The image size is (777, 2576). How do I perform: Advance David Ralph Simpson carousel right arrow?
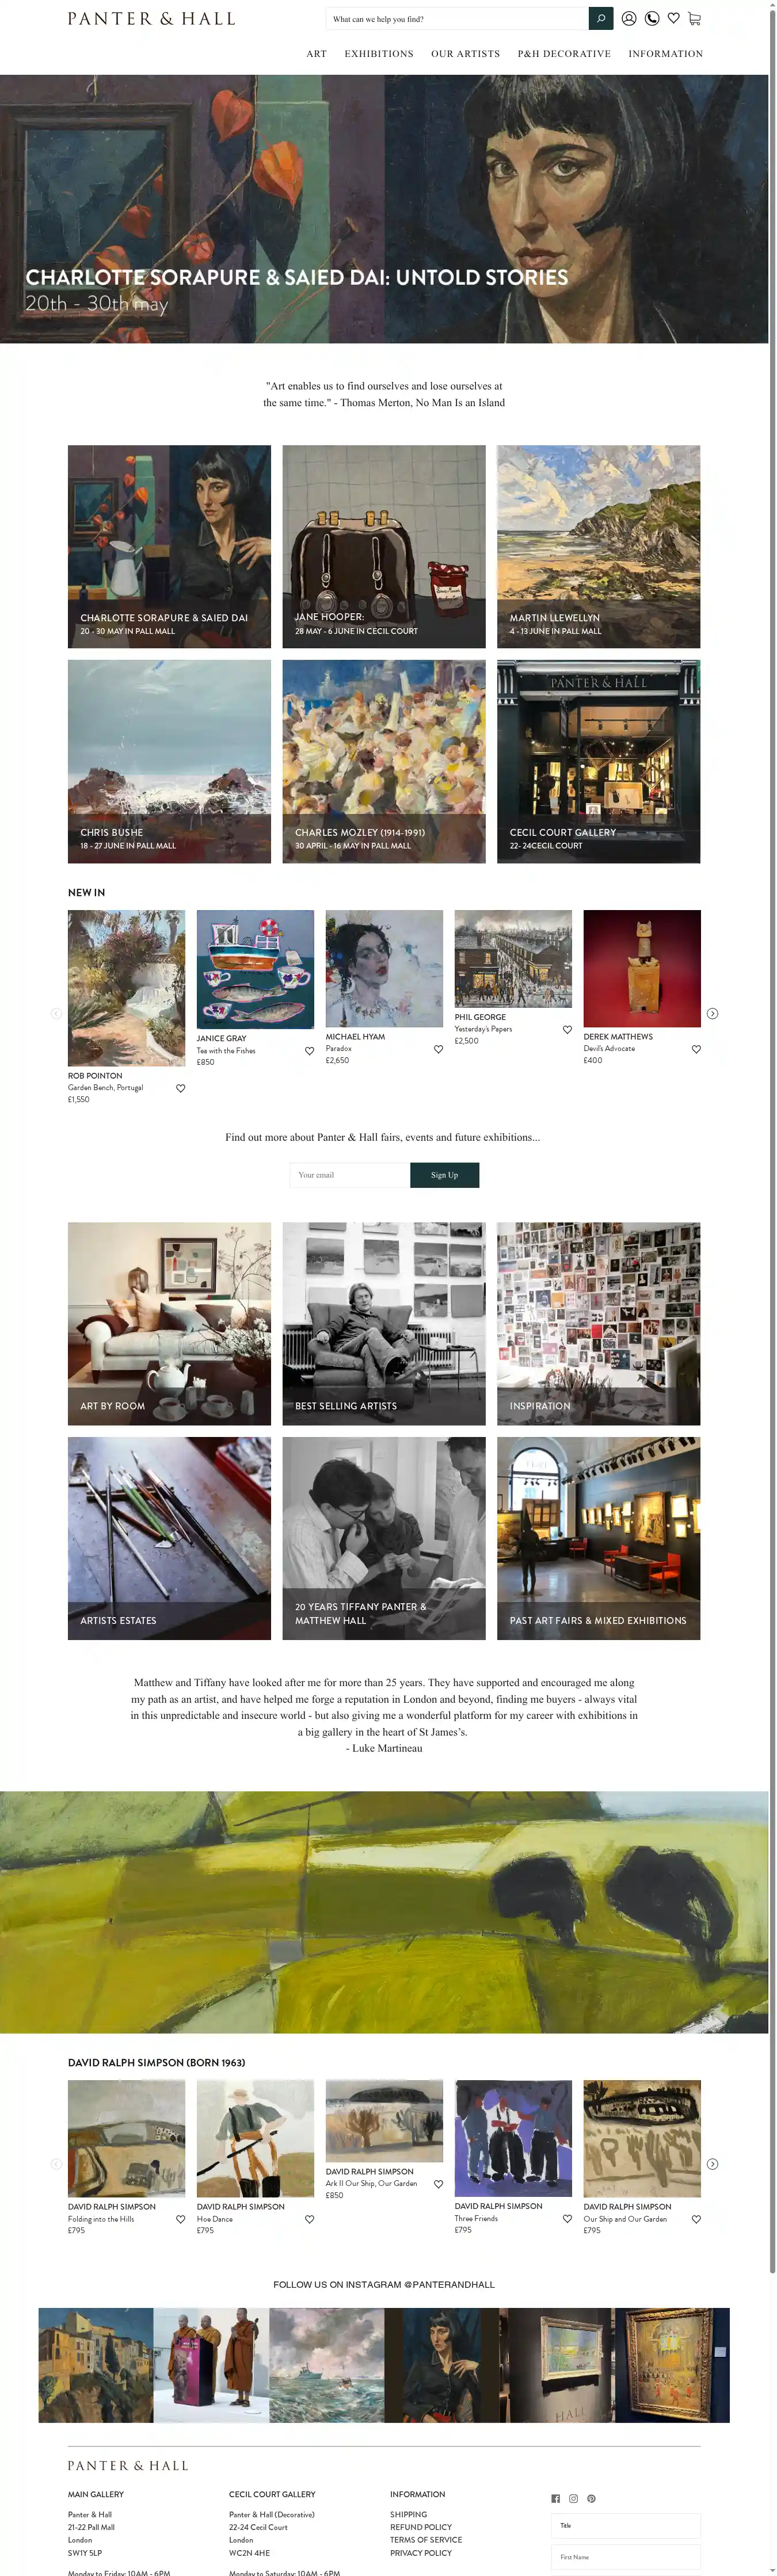pyautogui.click(x=713, y=2164)
